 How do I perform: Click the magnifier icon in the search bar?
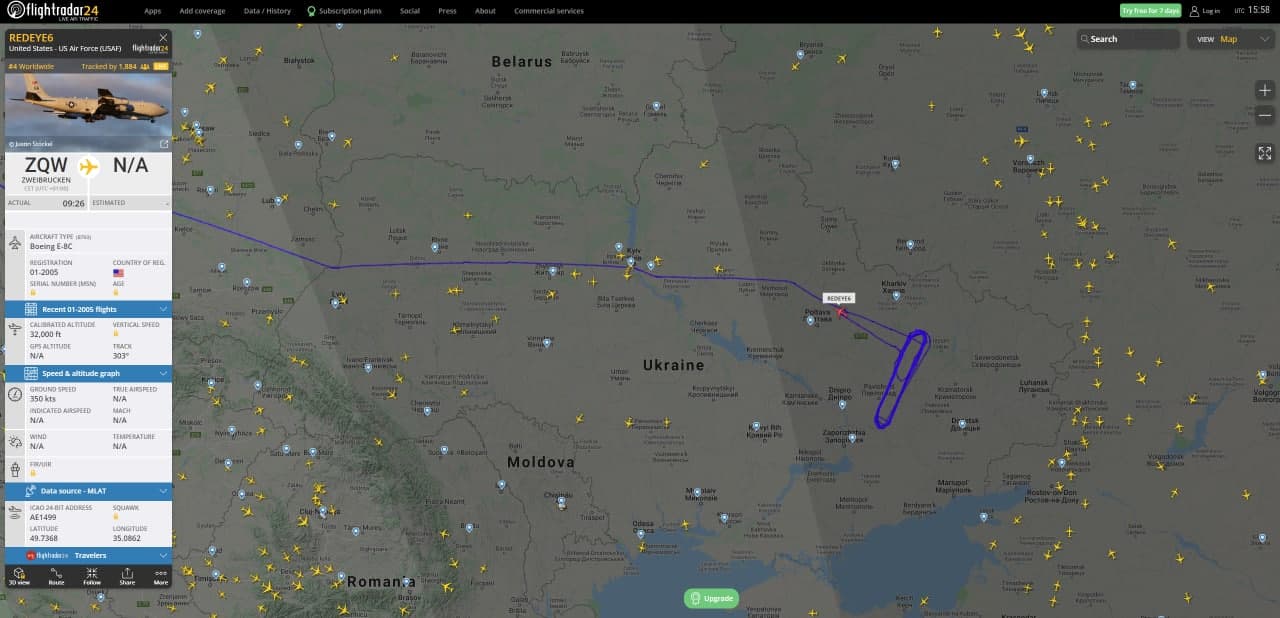[1085, 38]
